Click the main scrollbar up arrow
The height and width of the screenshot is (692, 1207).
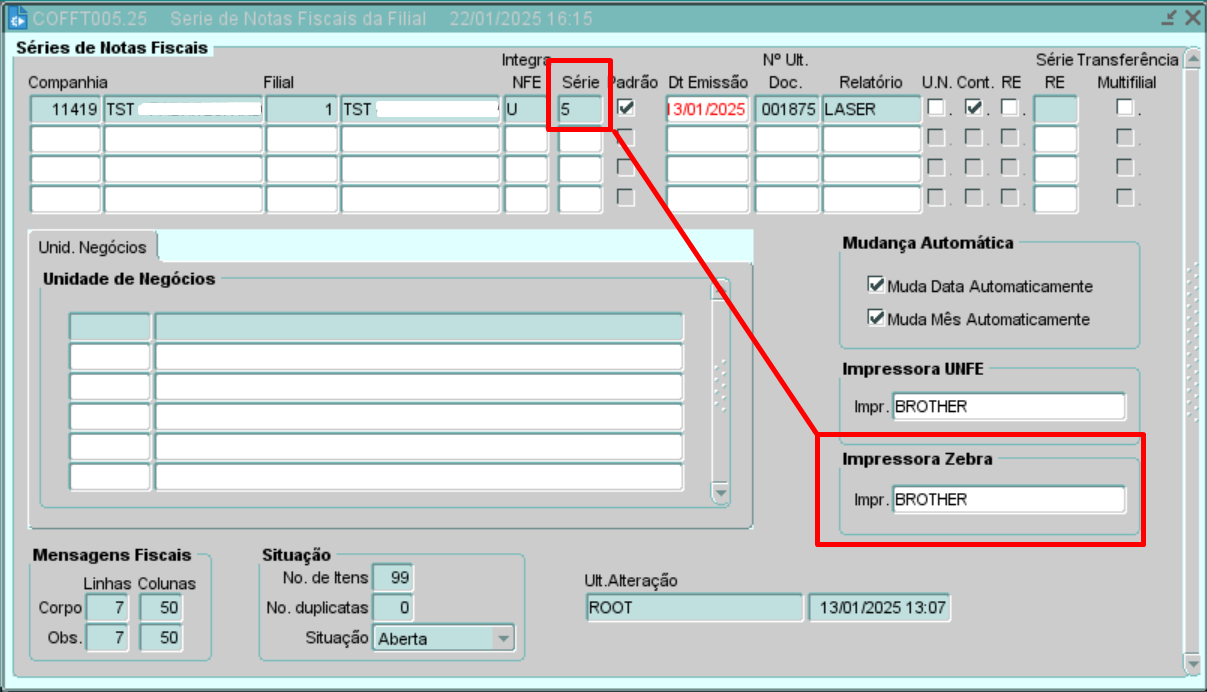[1191, 60]
